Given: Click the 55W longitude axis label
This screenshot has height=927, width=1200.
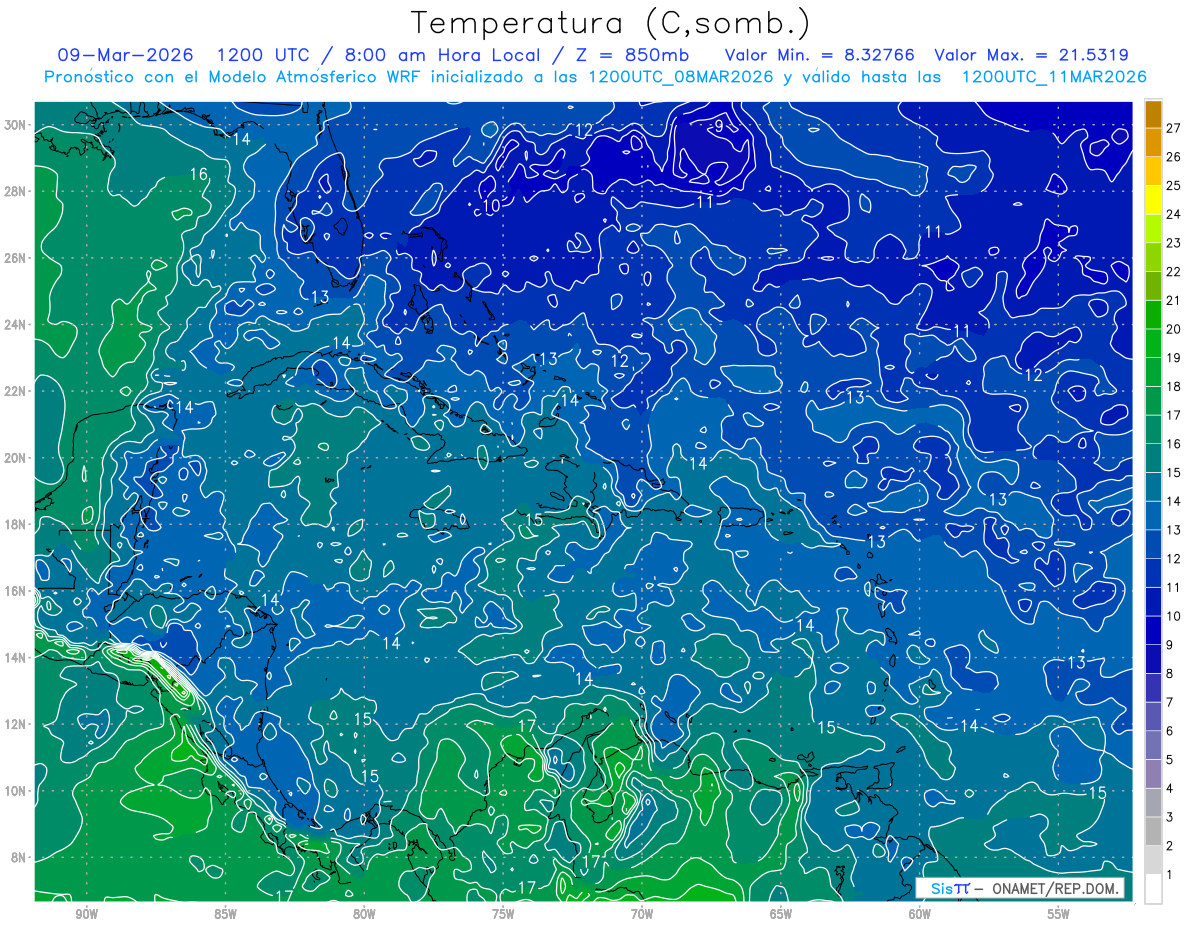Looking at the screenshot, I should pyautogui.click(x=1059, y=914).
